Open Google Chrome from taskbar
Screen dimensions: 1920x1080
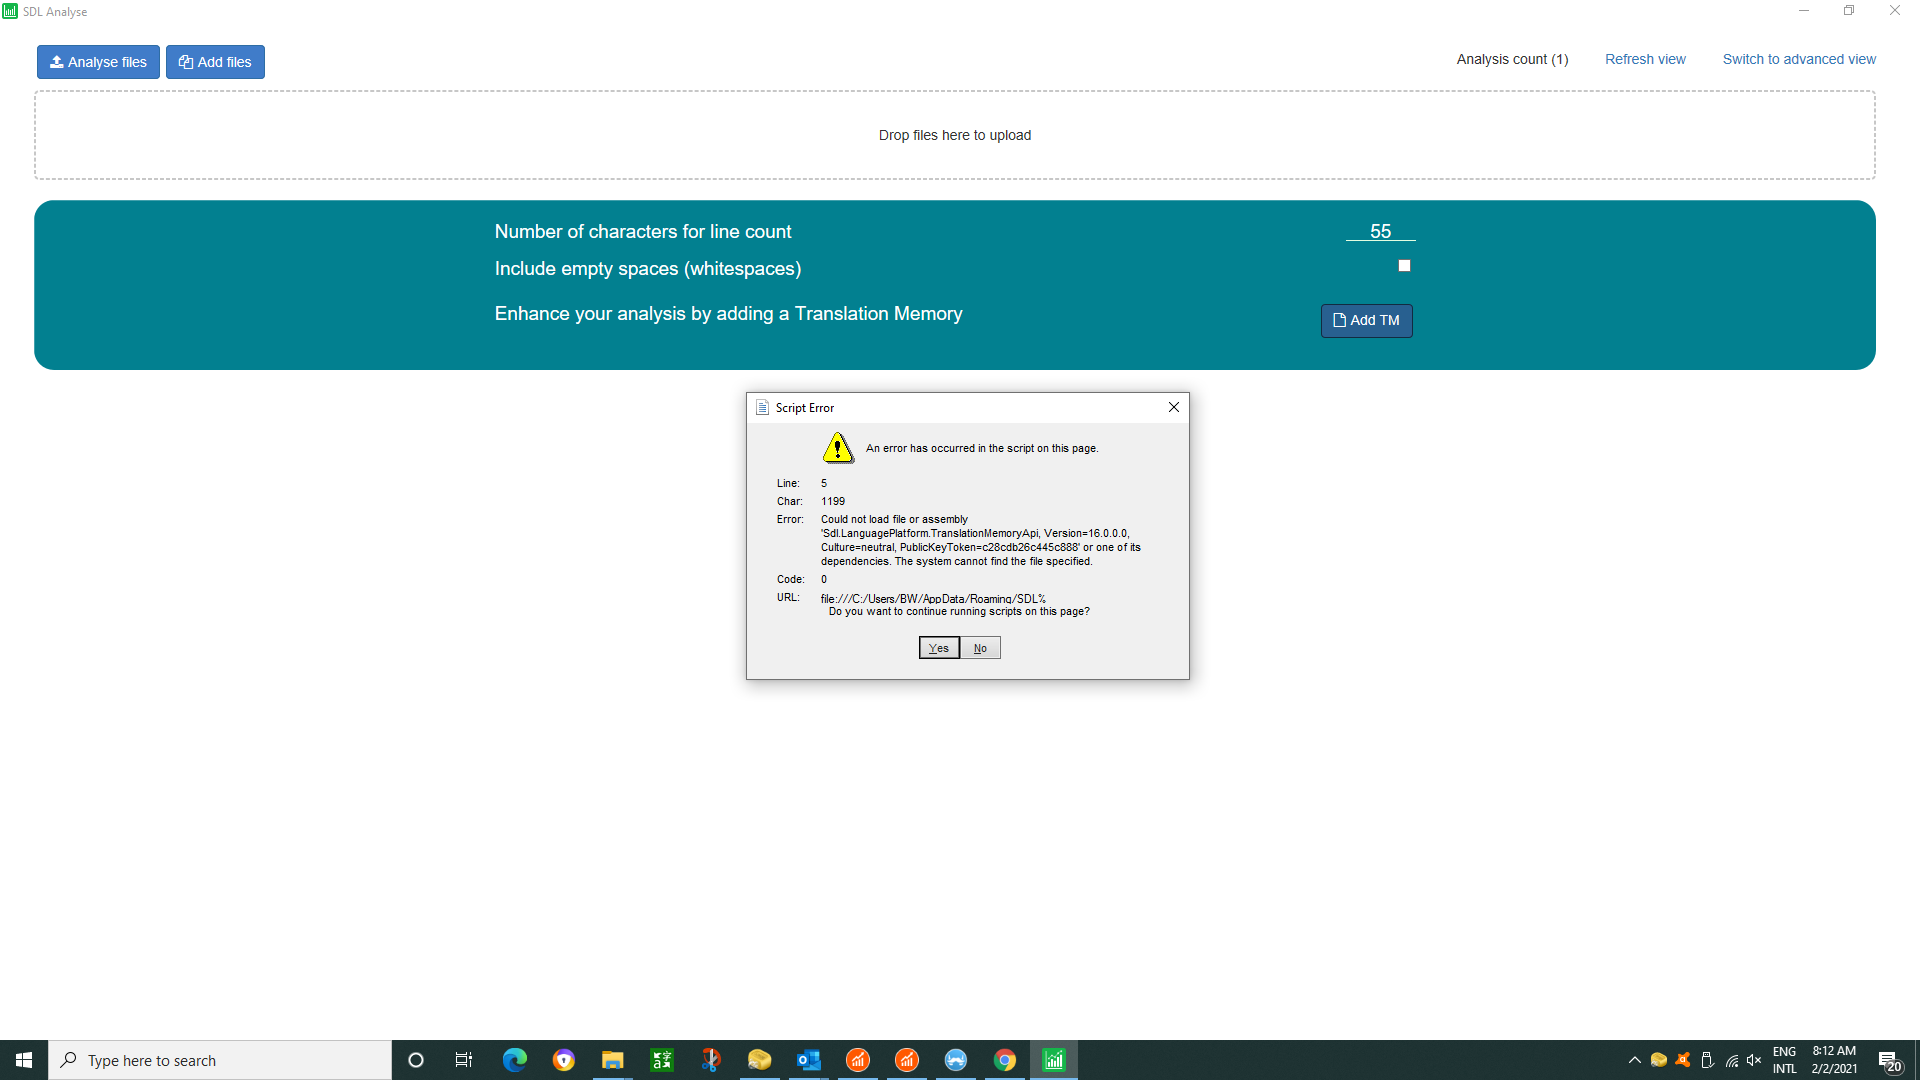pyautogui.click(x=1005, y=1060)
